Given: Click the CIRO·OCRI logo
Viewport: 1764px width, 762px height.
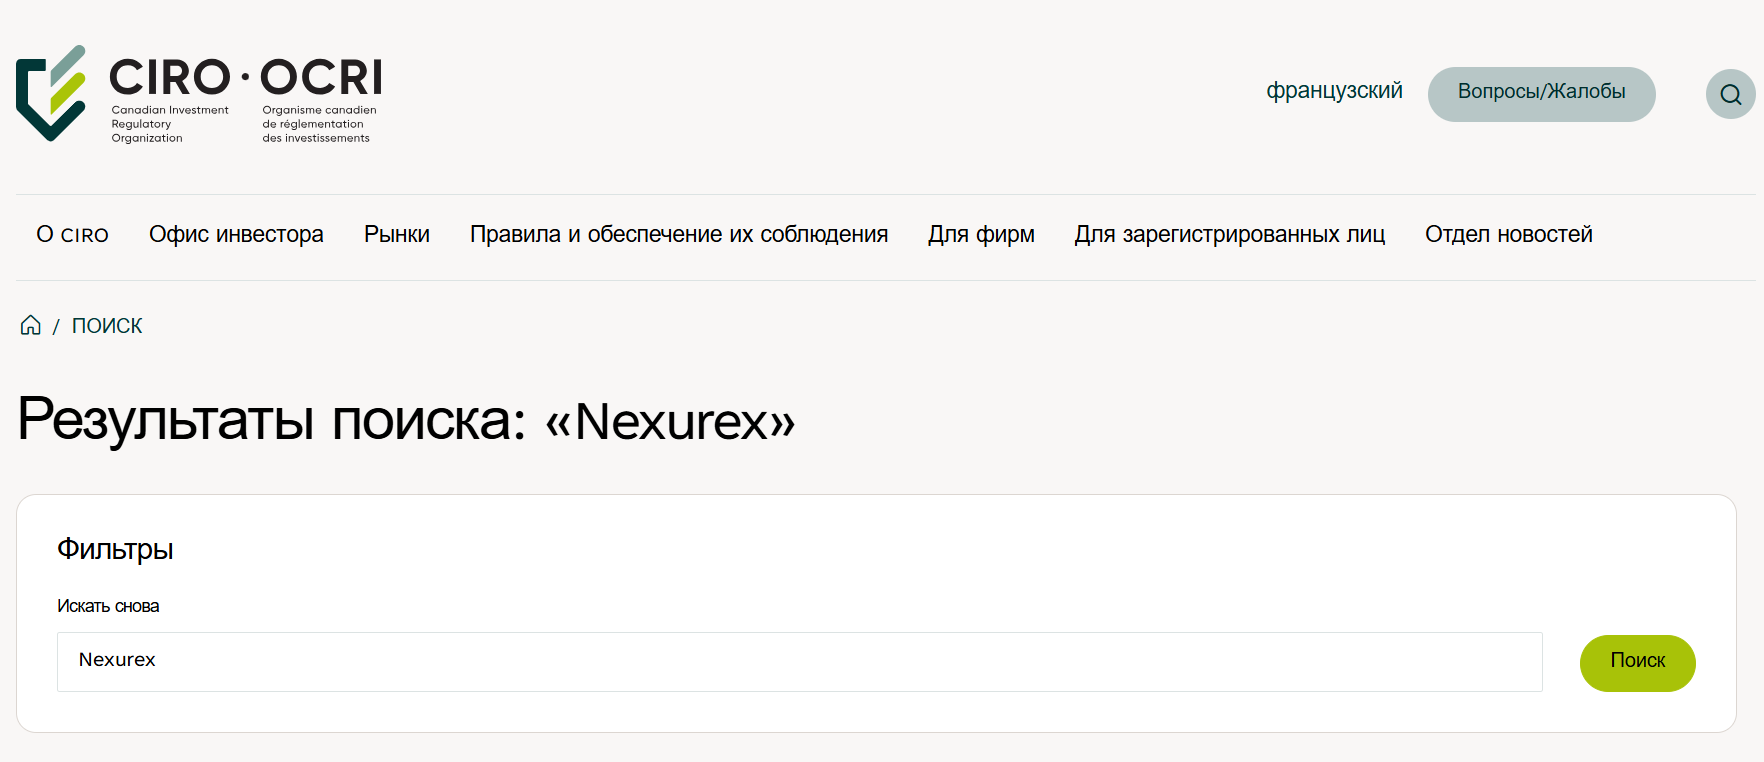Looking at the screenshot, I should [x=200, y=95].
